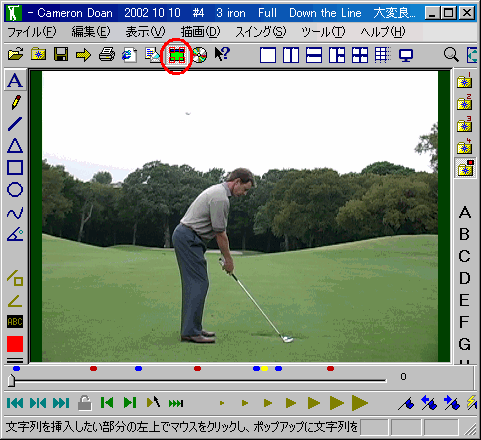
Task: Print with the printer icon
Action: [107, 54]
